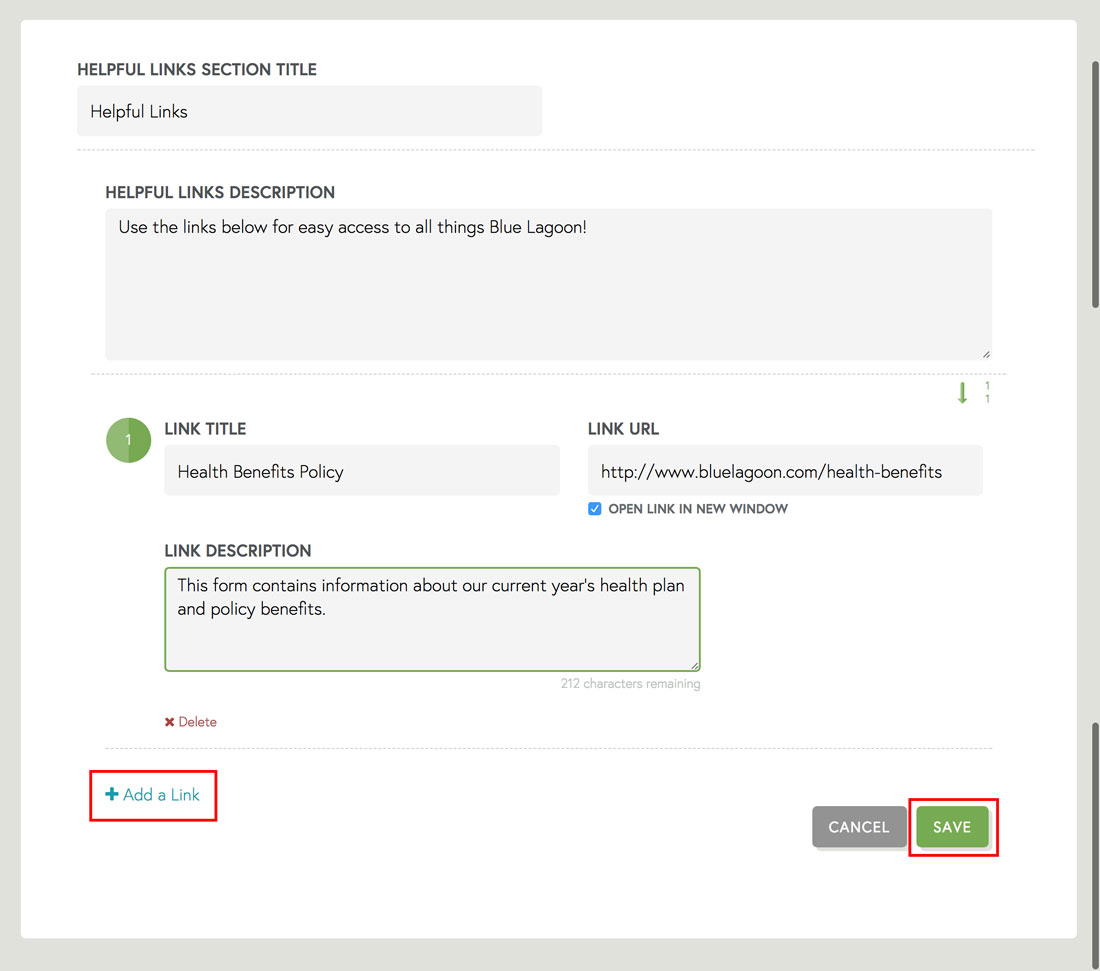This screenshot has height=971, width=1100.
Task: Cancel editing the Helpful Links section
Action: (x=858, y=827)
